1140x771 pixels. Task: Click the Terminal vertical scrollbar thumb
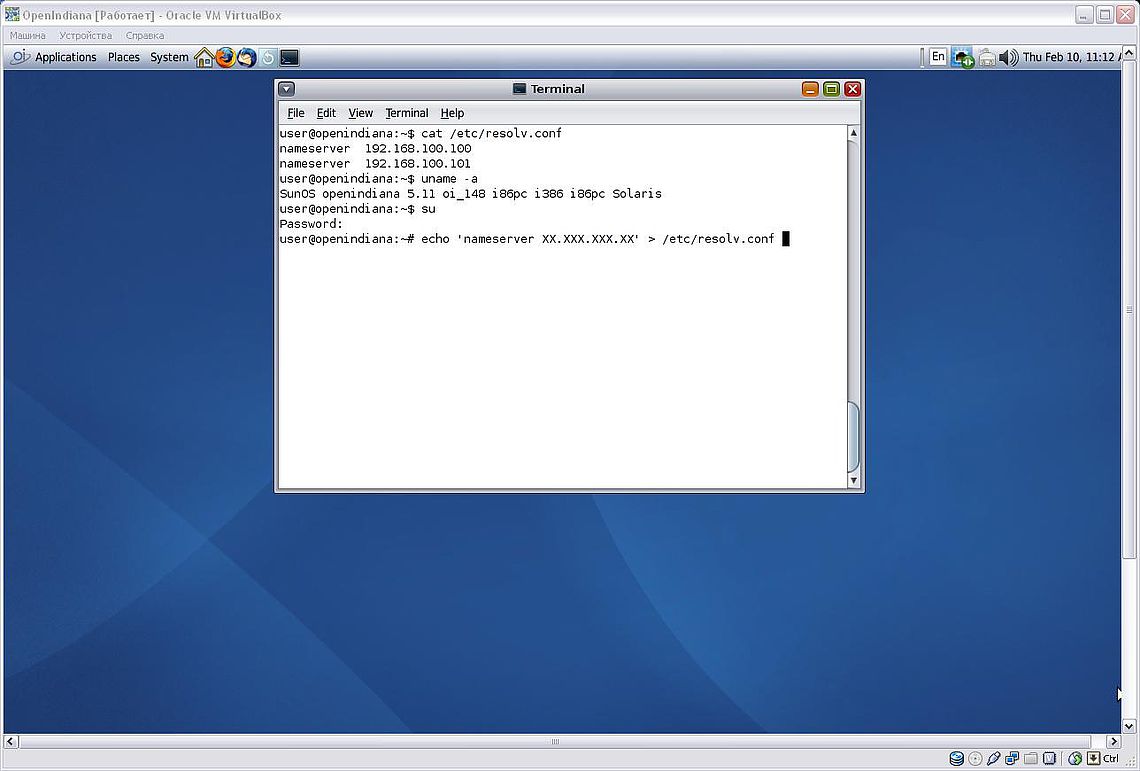coord(854,436)
